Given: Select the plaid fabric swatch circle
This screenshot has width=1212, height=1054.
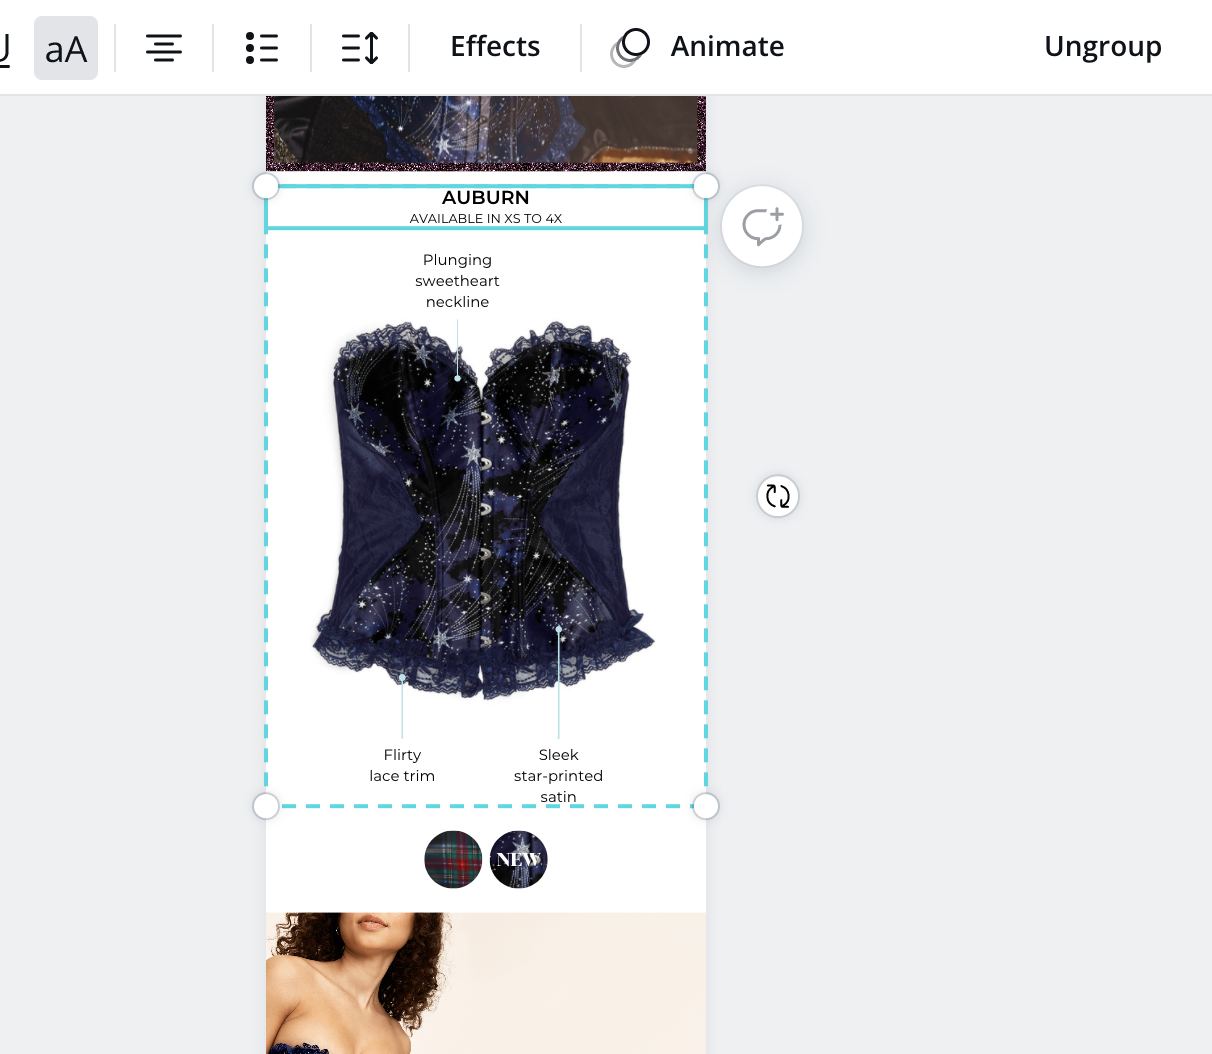Looking at the screenshot, I should pyautogui.click(x=453, y=859).
